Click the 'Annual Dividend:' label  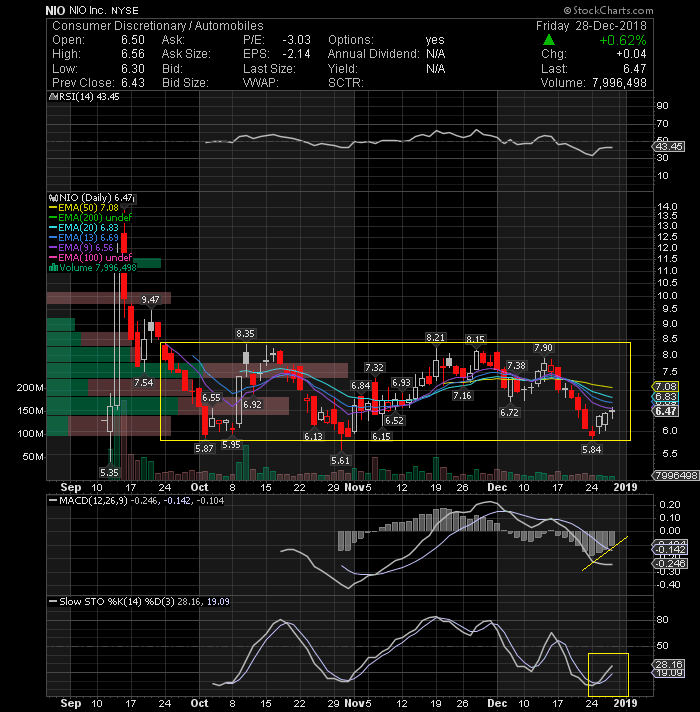374,54
